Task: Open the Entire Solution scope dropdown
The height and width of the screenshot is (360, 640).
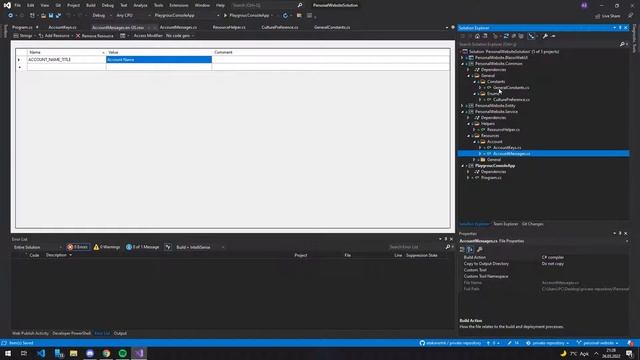Action: (x=37, y=247)
